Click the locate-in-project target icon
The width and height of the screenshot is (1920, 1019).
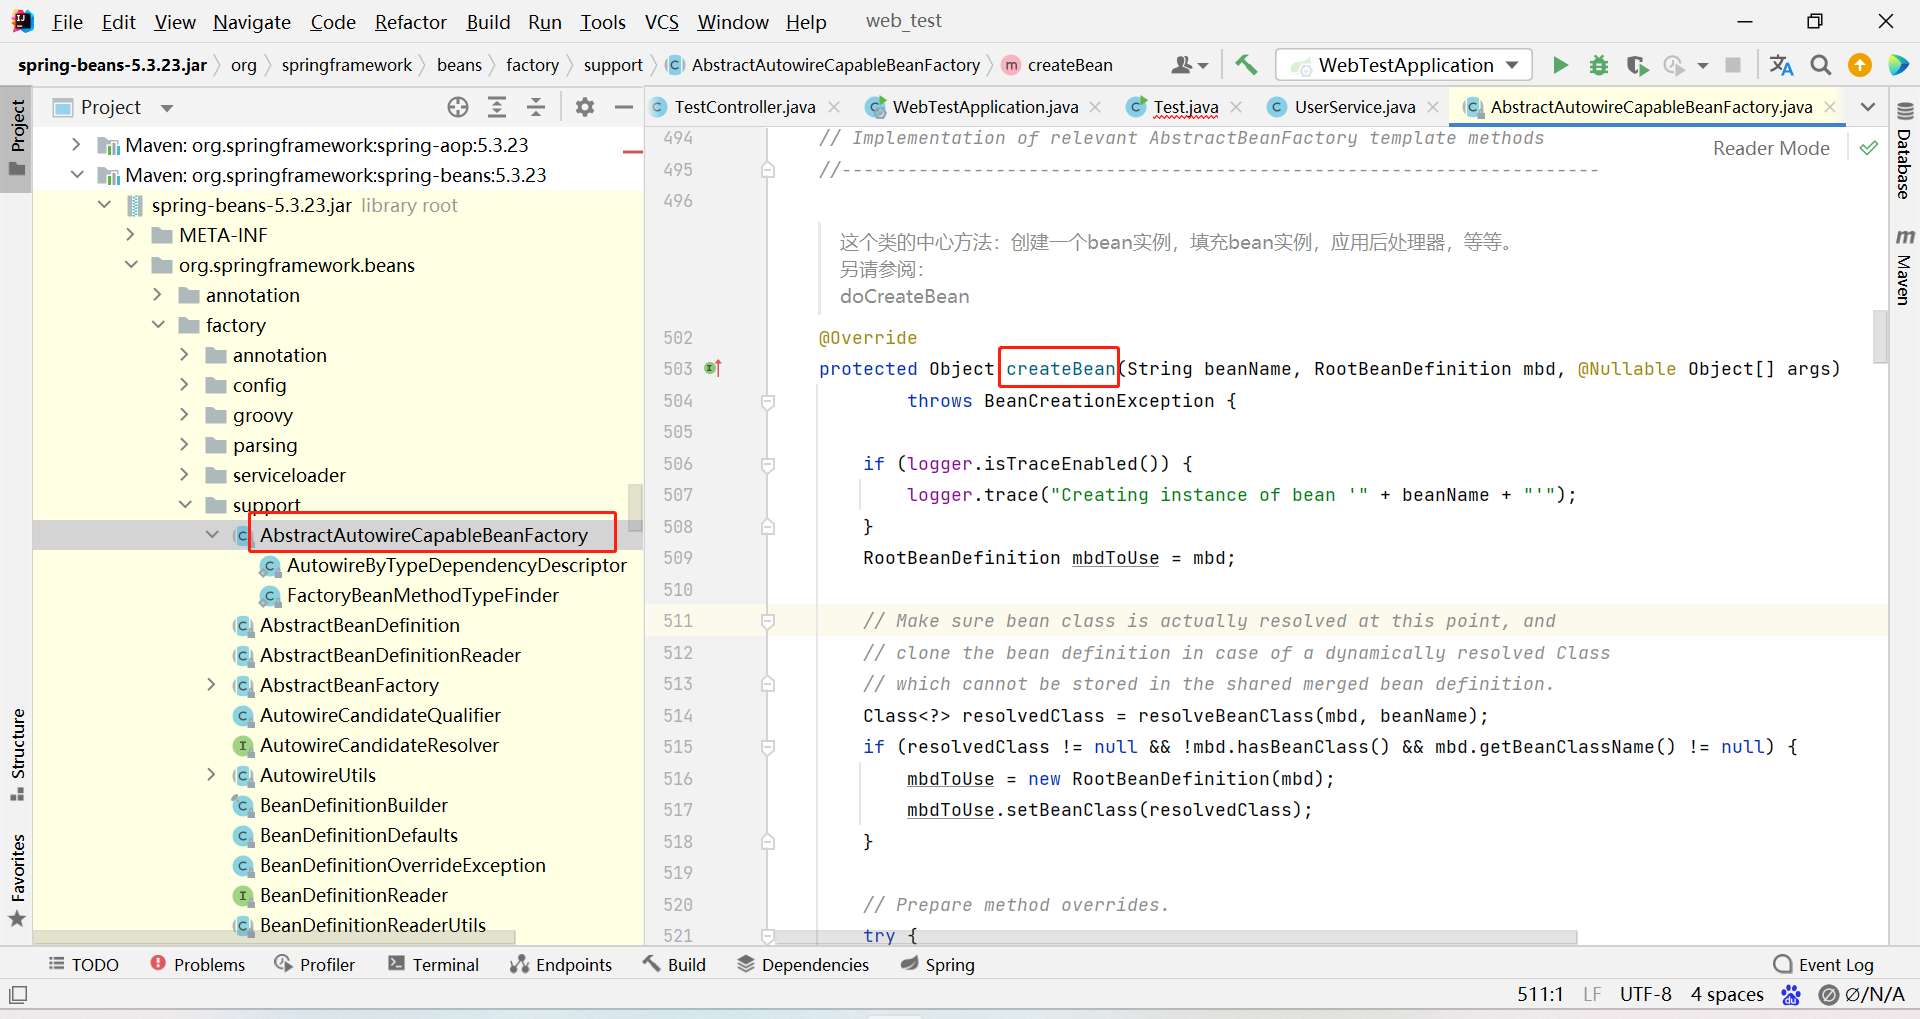tap(458, 107)
